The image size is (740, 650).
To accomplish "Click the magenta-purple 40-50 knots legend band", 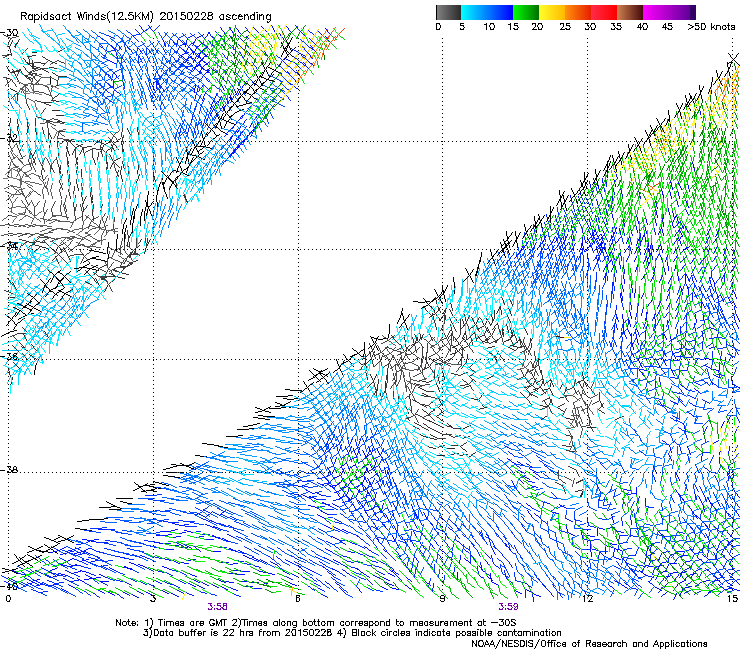I will tap(669, 12).
